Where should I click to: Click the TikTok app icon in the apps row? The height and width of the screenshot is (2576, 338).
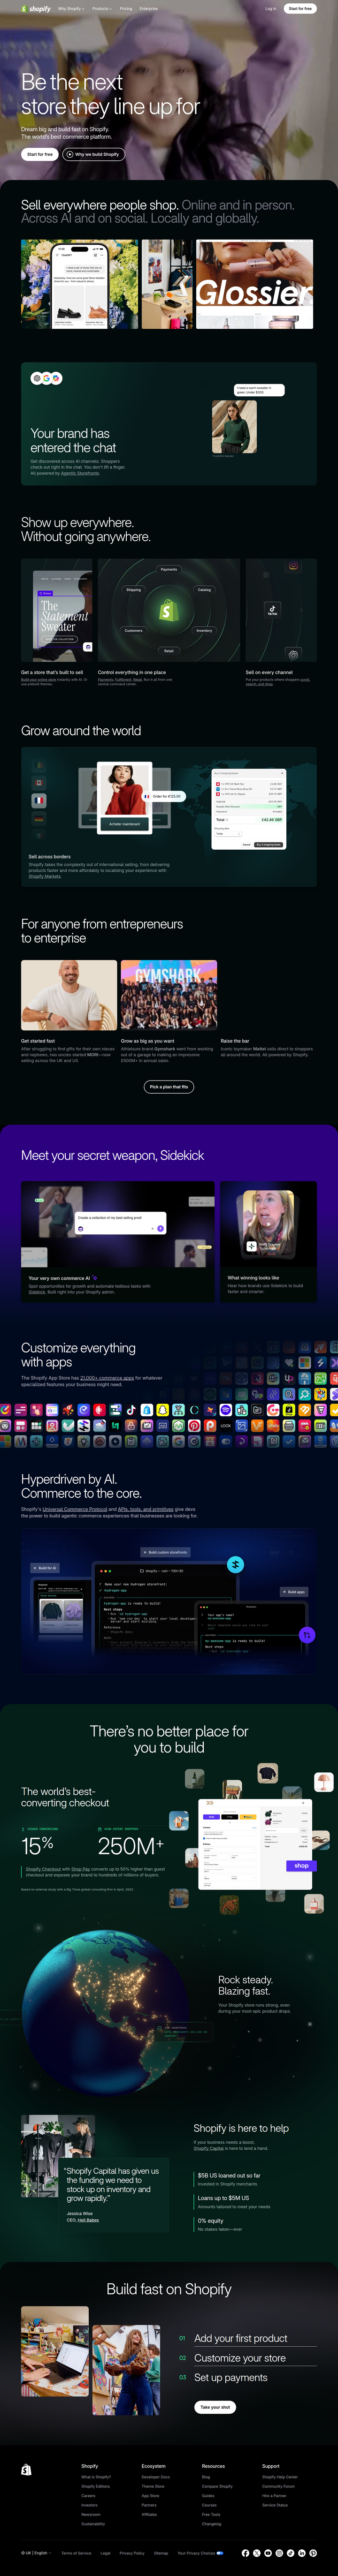pyautogui.click(x=131, y=1410)
